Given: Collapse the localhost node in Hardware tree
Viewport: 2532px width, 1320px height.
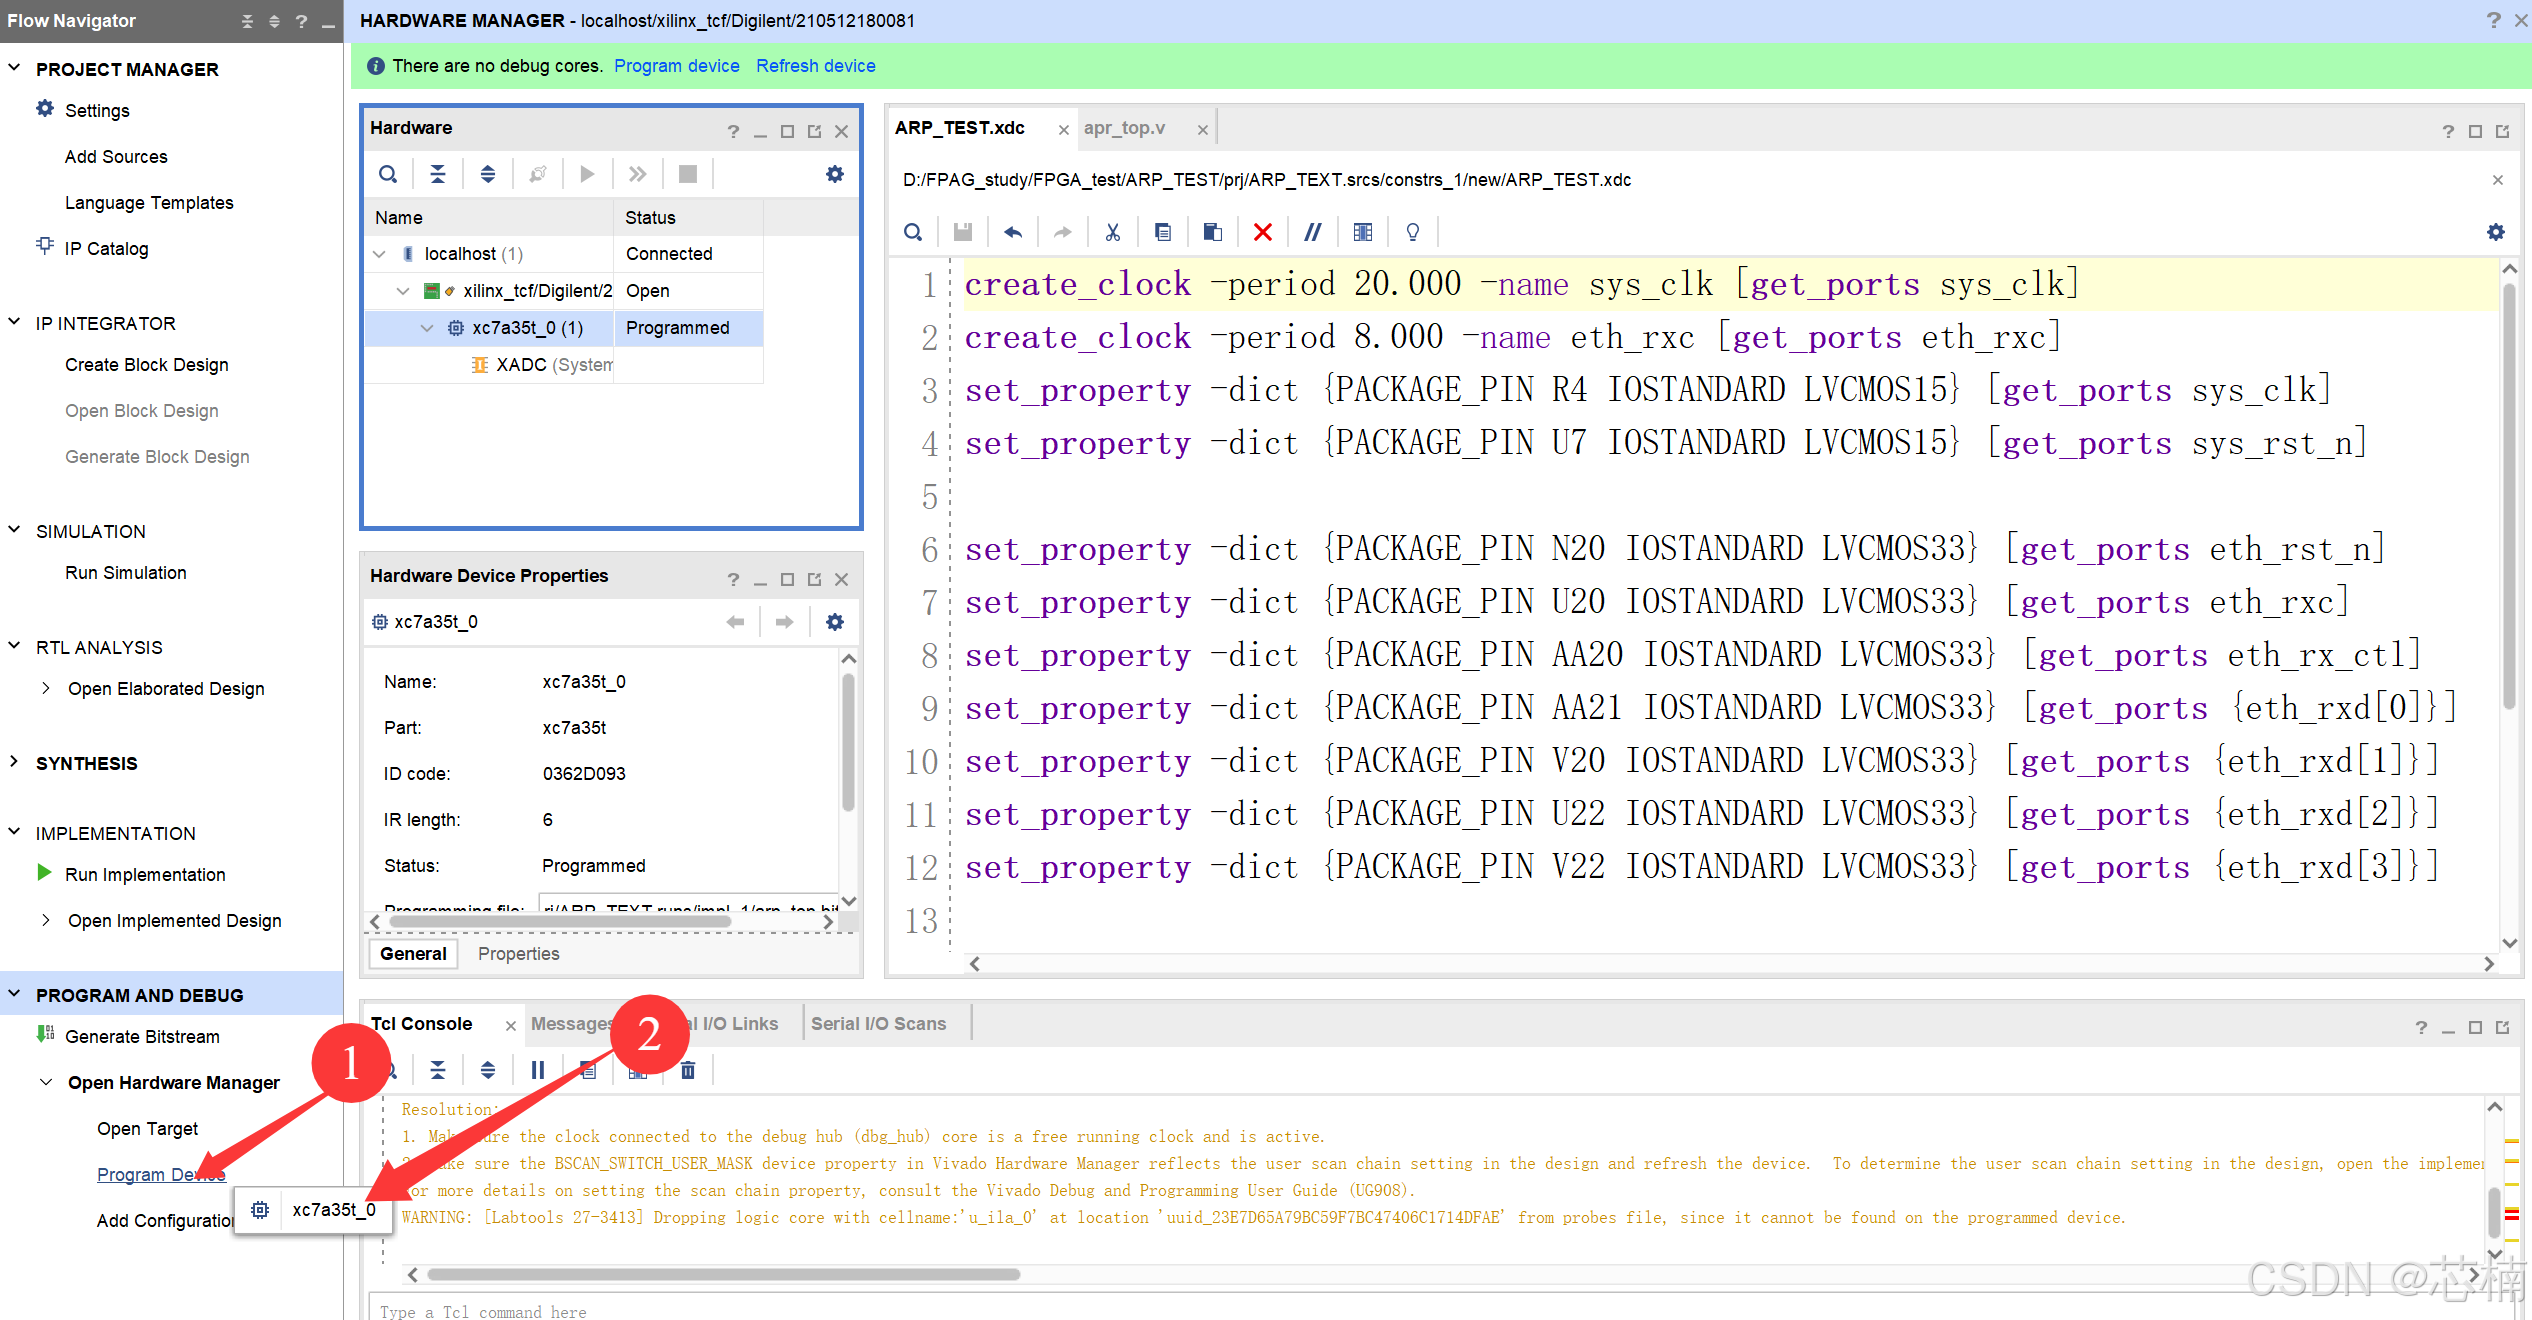Looking at the screenshot, I should [379, 253].
